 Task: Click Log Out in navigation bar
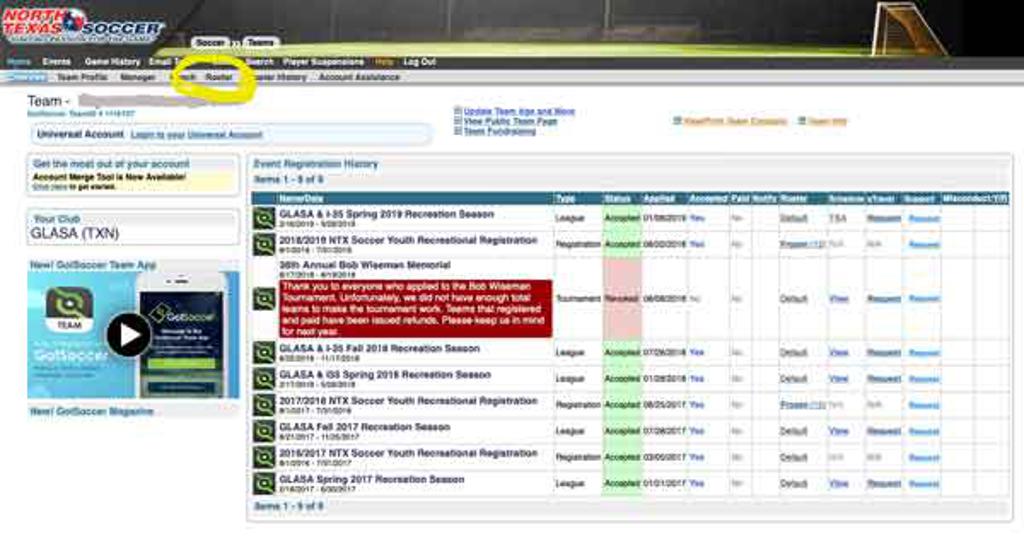(420, 62)
